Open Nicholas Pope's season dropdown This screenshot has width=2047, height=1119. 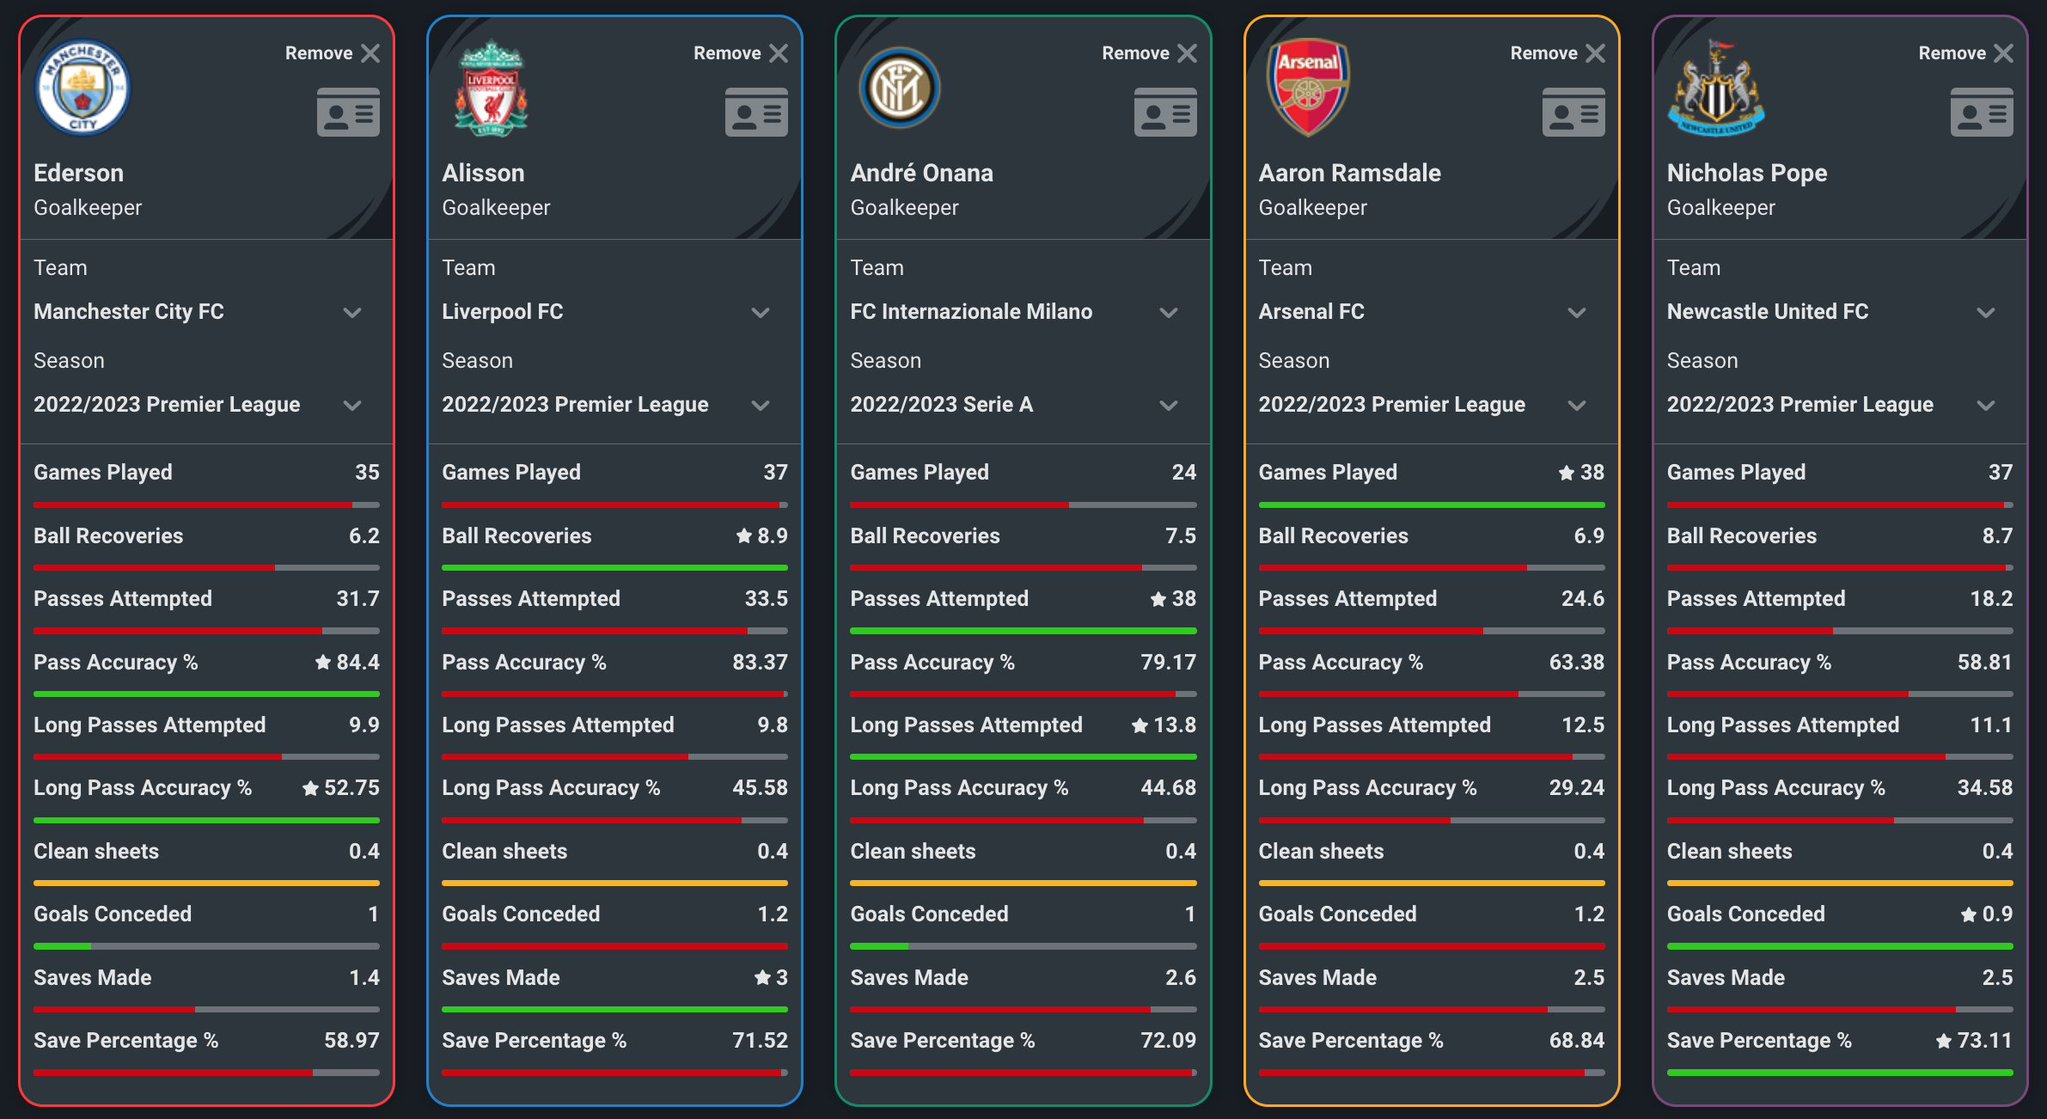click(1839, 405)
